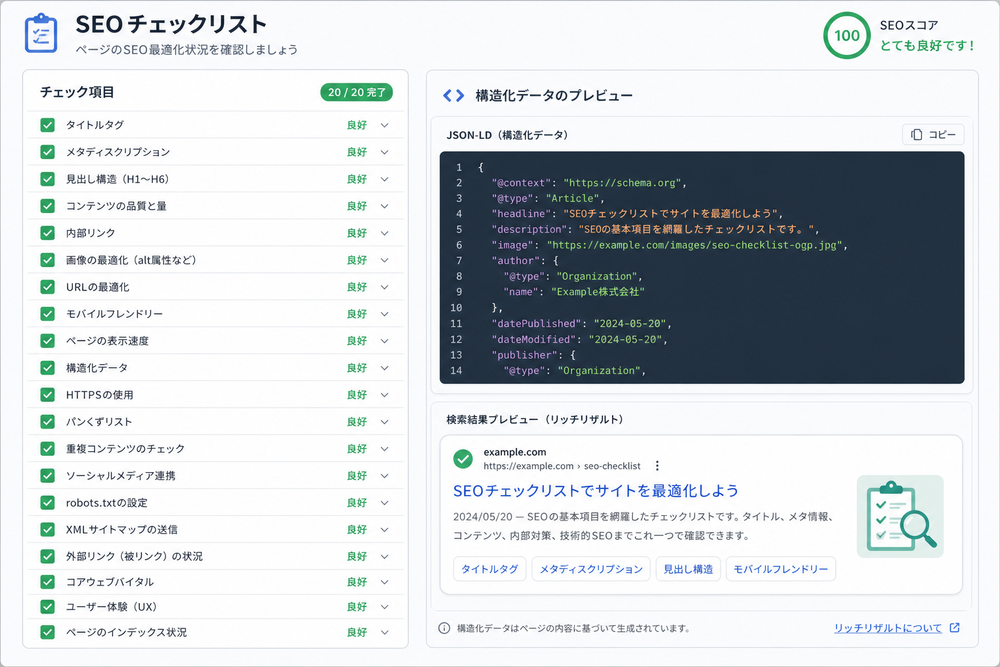1000x667 pixels.
Task: Expand the ユーザー体験（UX） row chevron
Action: click(x=385, y=607)
